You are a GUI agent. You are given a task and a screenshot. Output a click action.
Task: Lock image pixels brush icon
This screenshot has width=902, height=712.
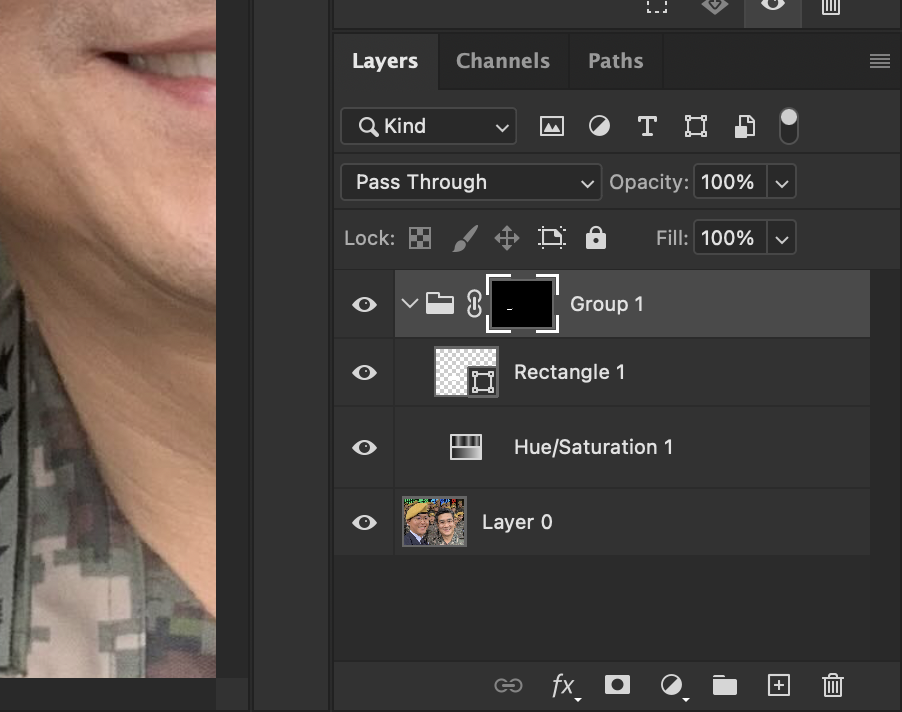(x=465, y=238)
